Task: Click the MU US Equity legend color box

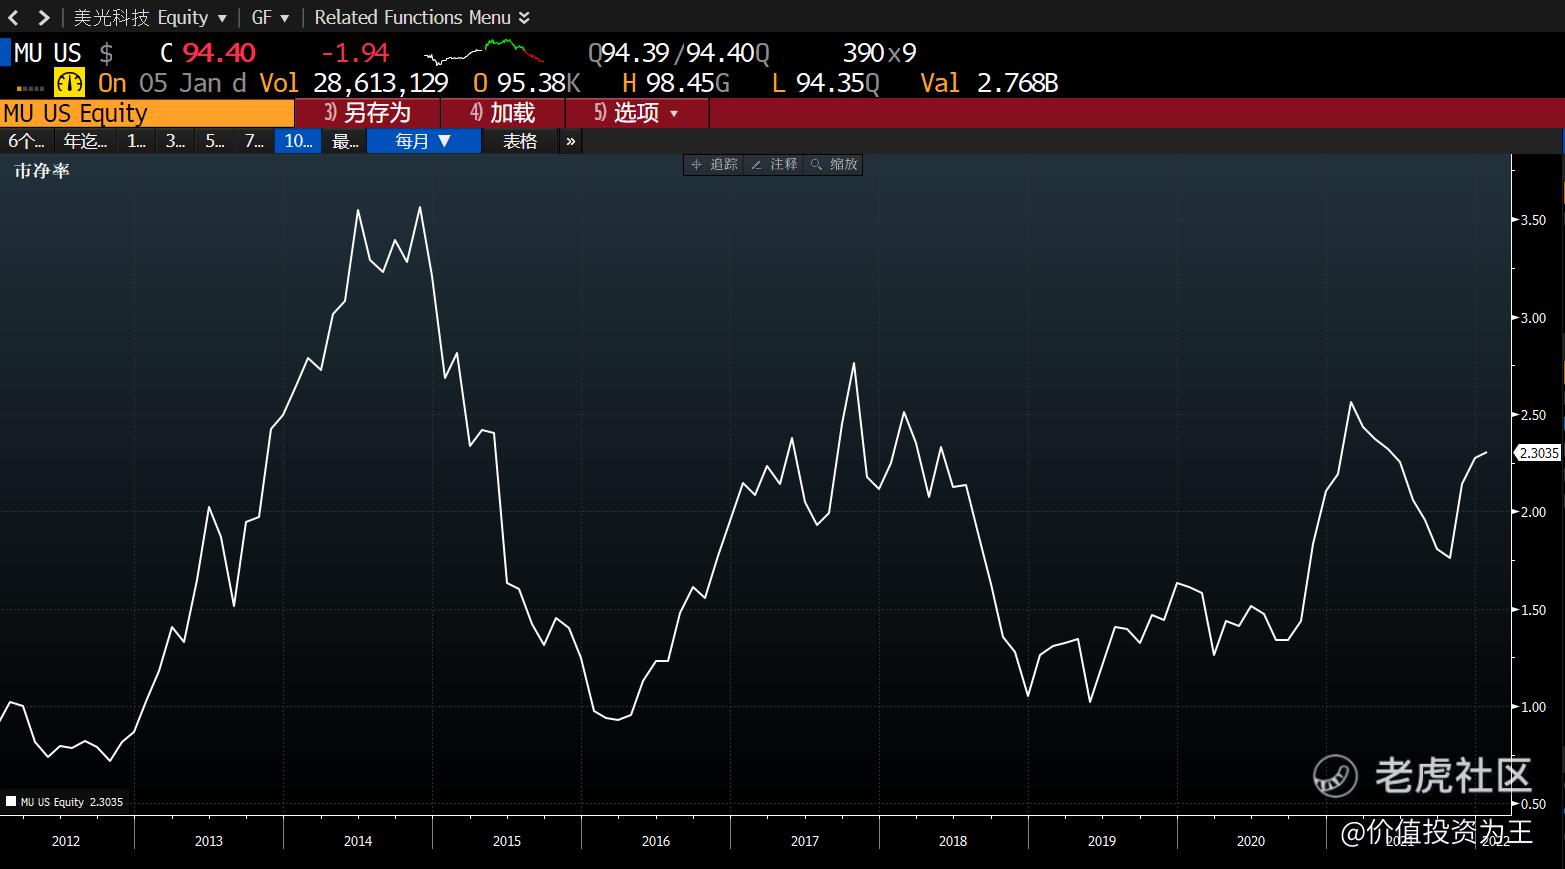Action: point(11,801)
